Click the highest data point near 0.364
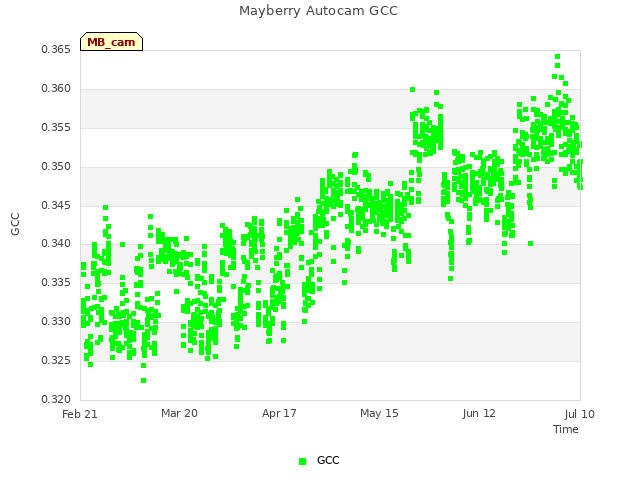Screen dimensions: 640x480 coord(558,57)
